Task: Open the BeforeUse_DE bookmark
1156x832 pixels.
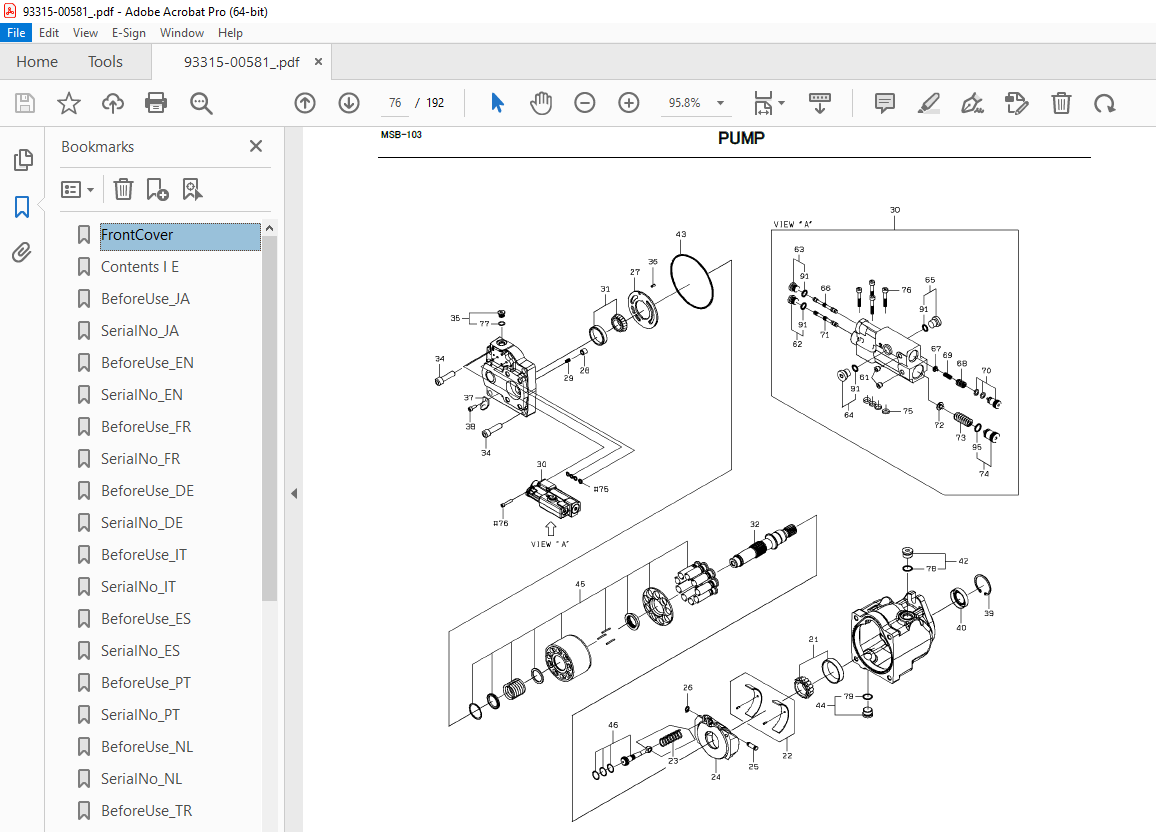Action: (x=147, y=491)
